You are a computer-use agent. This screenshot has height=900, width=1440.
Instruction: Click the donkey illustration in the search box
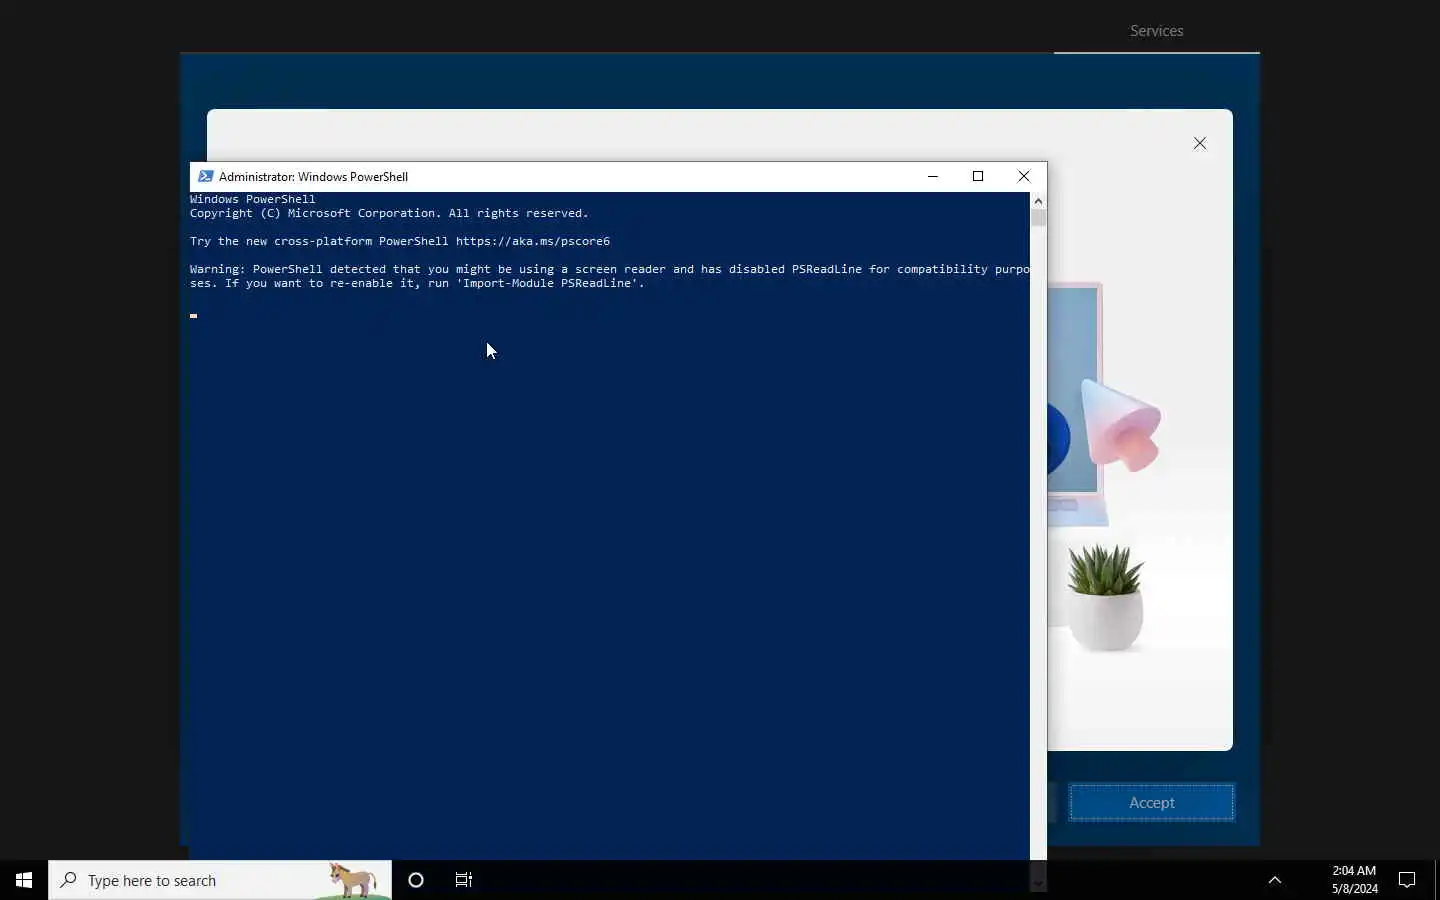click(x=354, y=881)
